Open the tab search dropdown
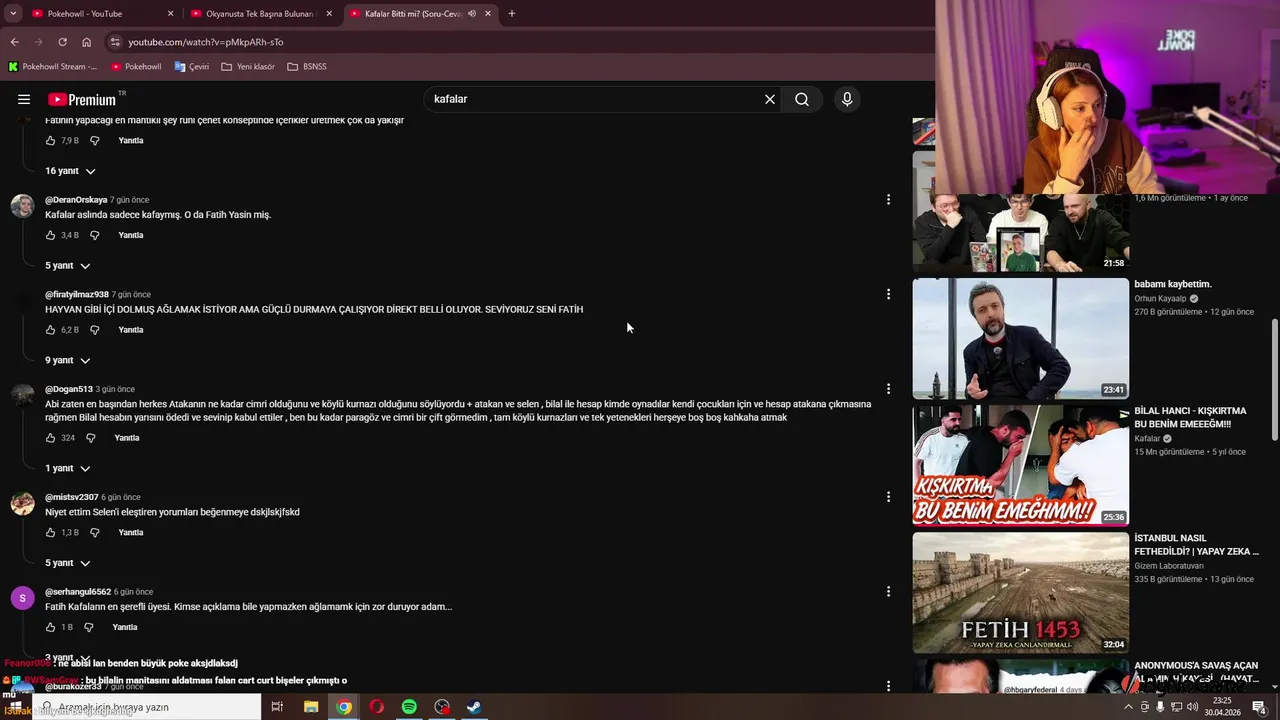The image size is (1280, 720). (13, 13)
